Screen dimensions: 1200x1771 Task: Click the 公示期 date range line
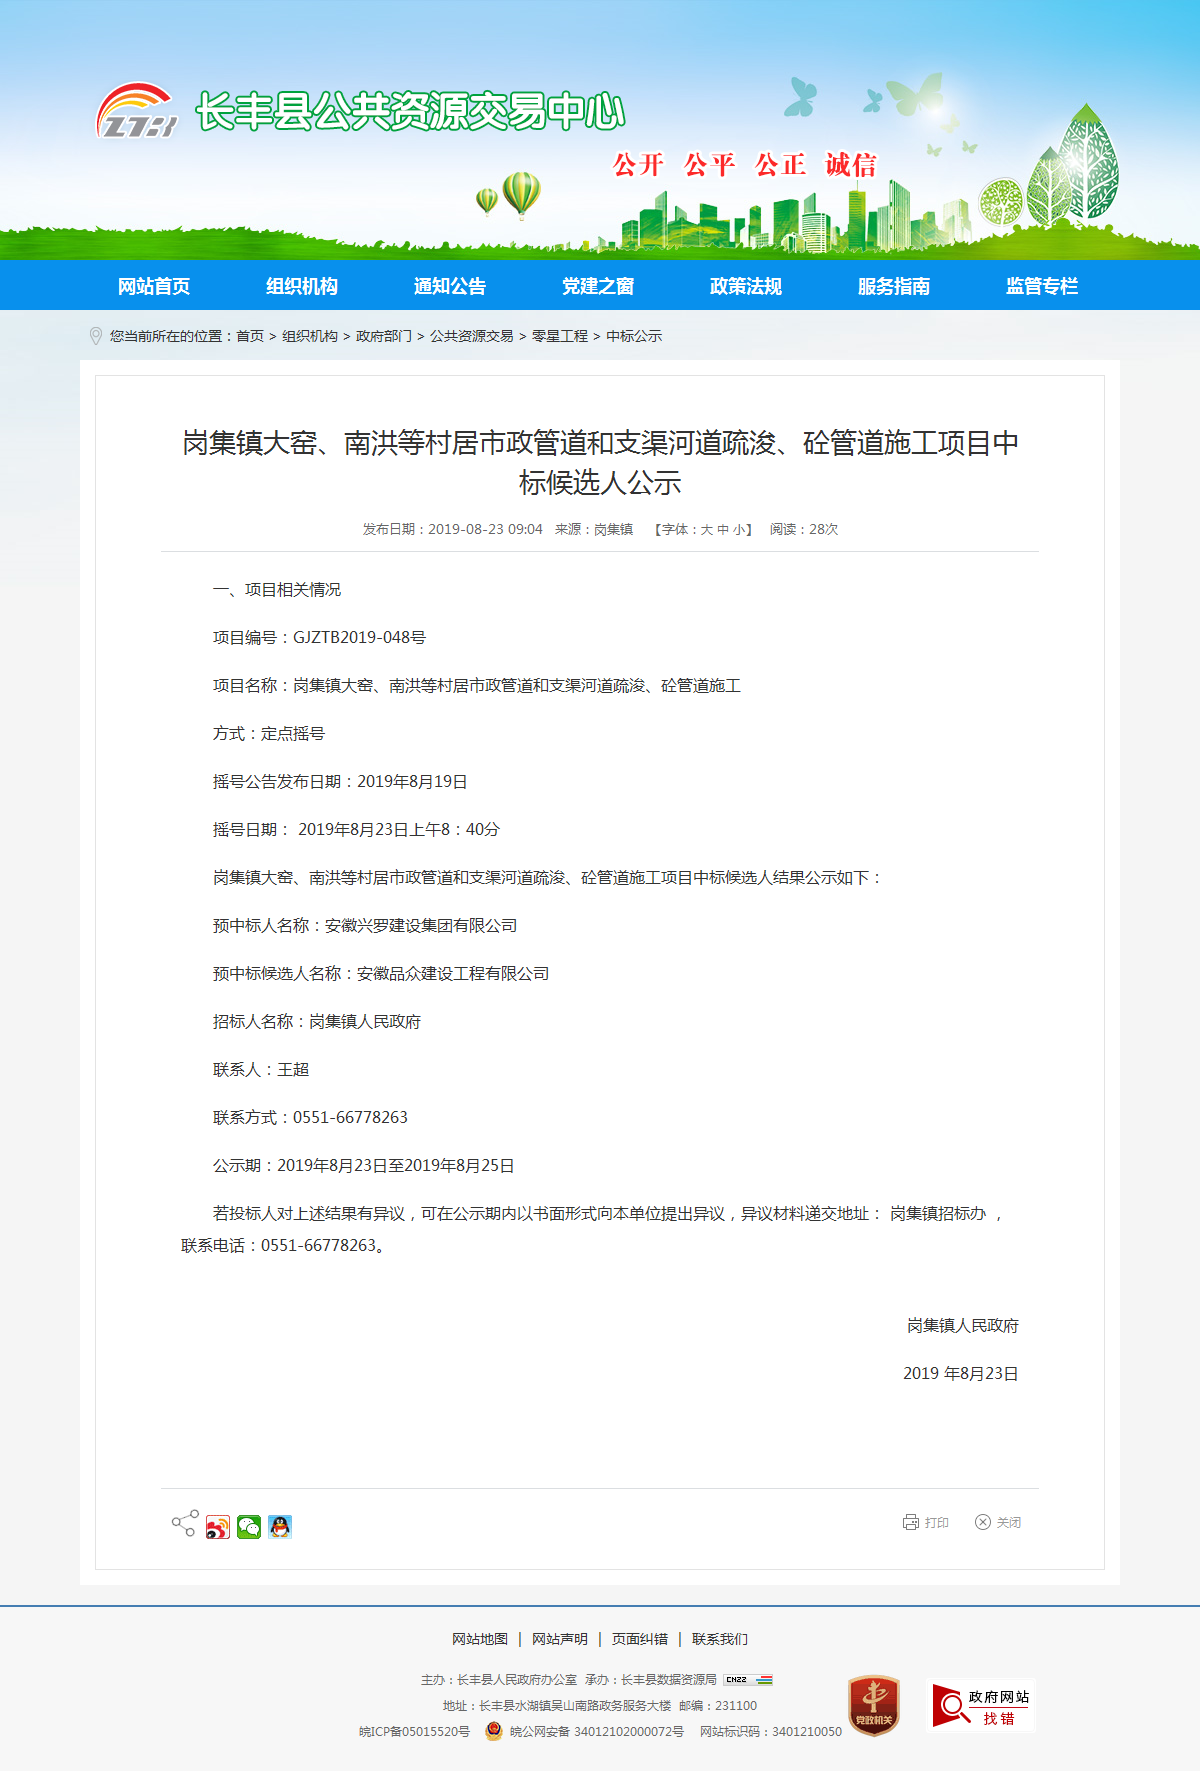point(364,1166)
